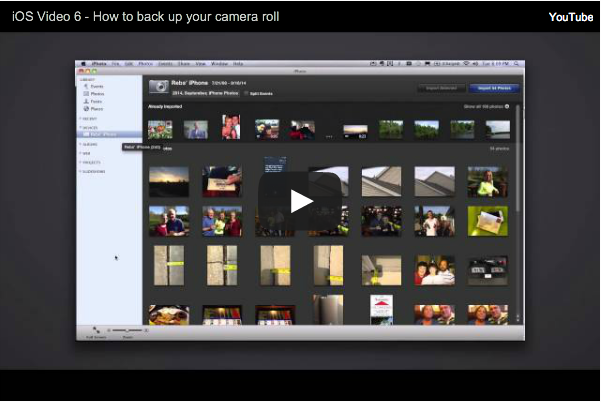Open the Help menu
601x402 pixels.
pos(238,64)
